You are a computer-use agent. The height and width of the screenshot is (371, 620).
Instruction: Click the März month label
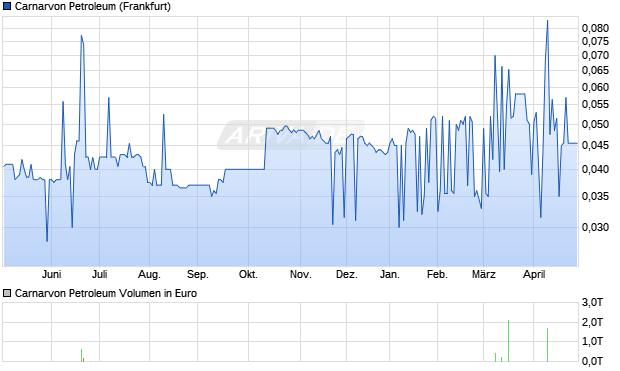click(x=484, y=274)
